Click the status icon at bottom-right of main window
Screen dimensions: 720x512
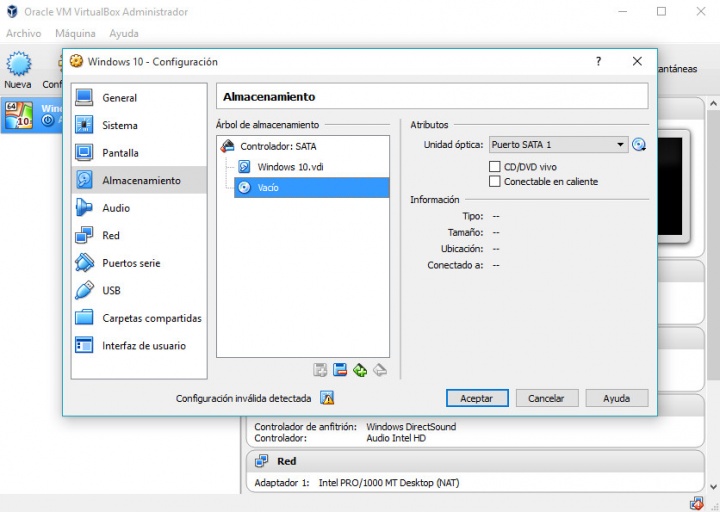tap(696, 504)
